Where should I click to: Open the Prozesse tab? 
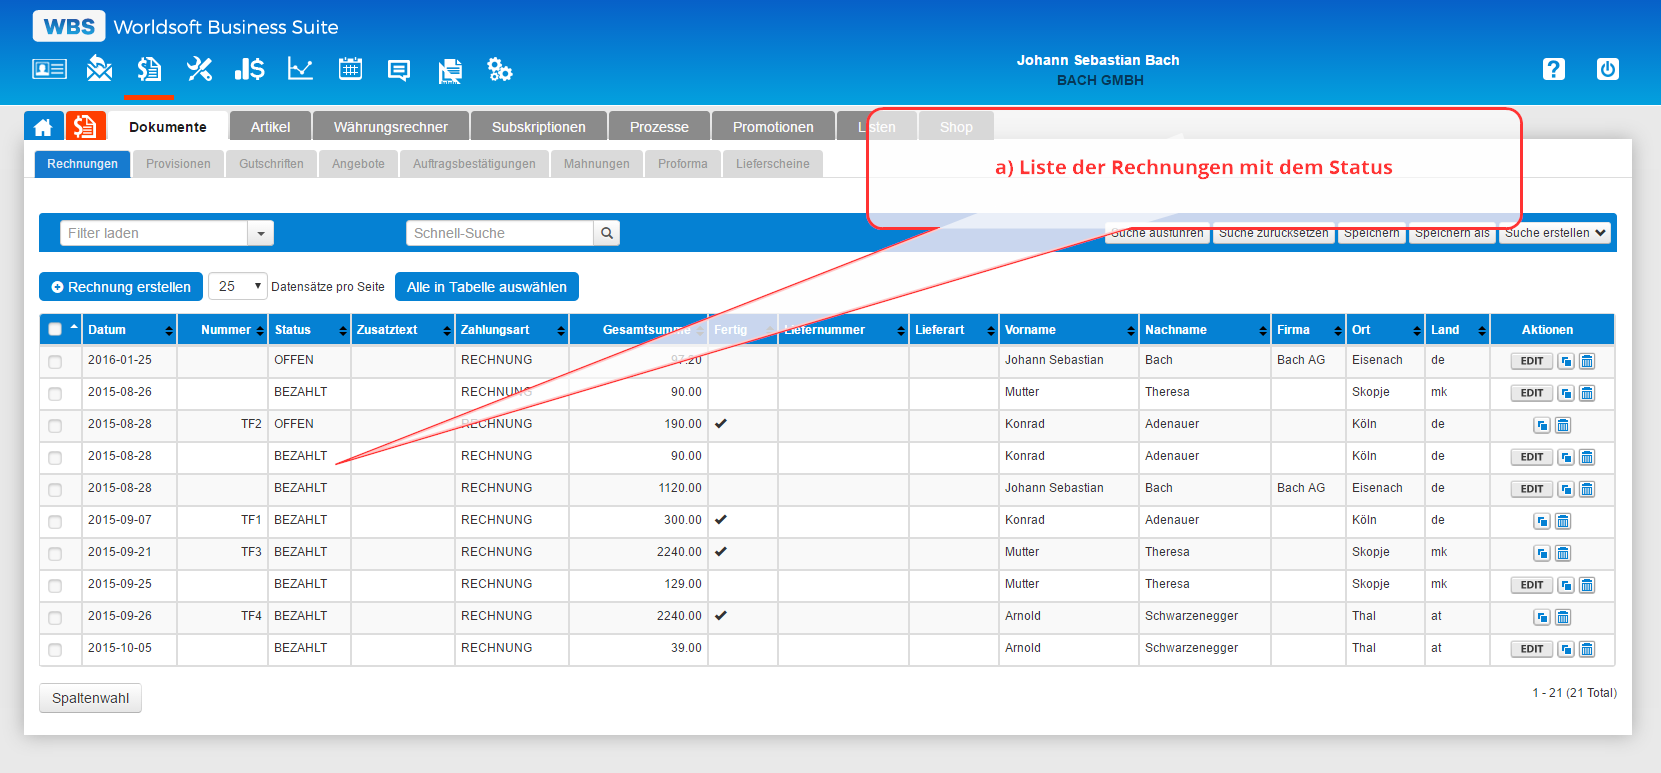pos(659,127)
